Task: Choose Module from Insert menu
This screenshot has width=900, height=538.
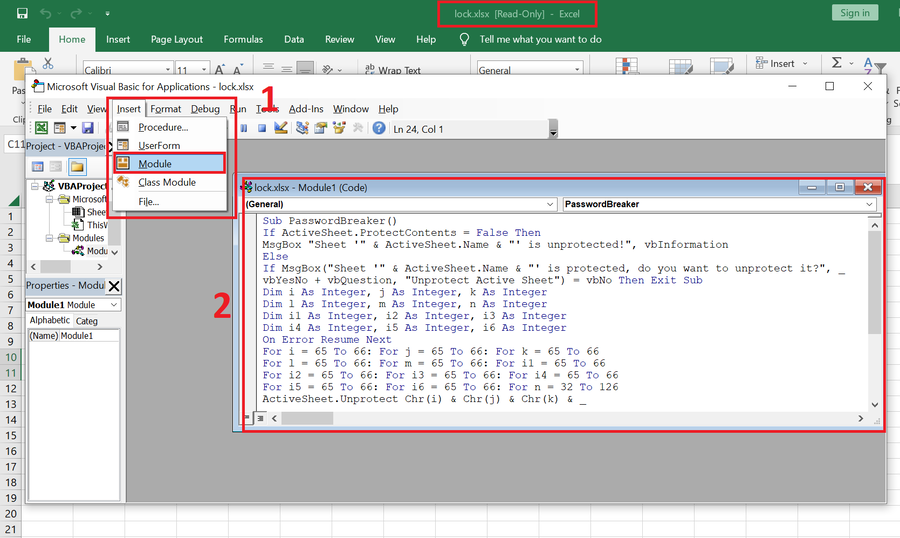Action: pyautogui.click(x=169, y=164)
